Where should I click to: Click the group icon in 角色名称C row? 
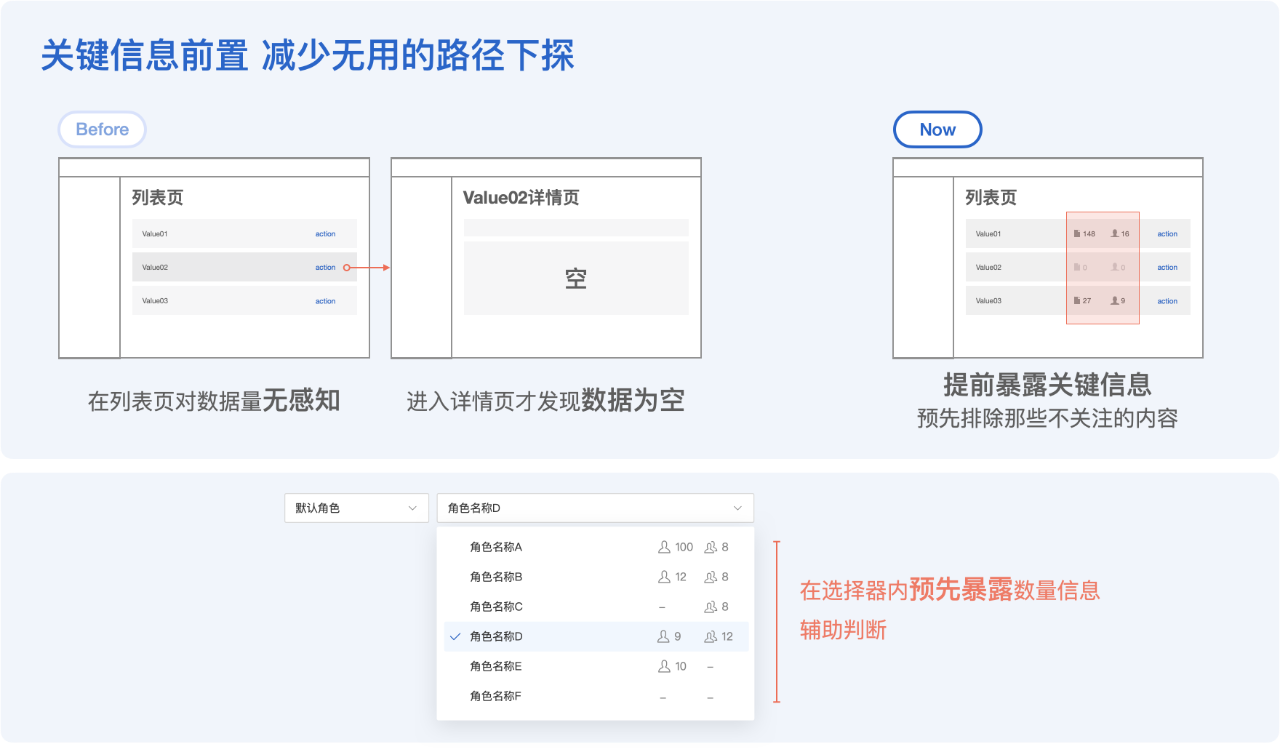pos(710,607)
